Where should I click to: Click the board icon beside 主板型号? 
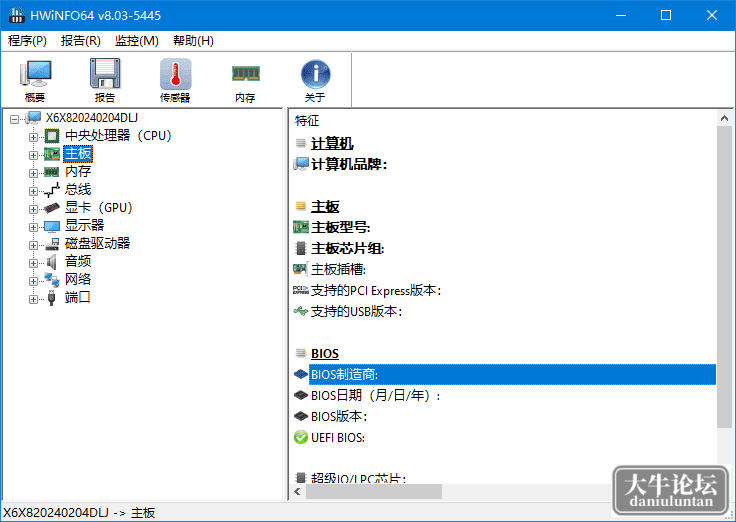(301, 227)
